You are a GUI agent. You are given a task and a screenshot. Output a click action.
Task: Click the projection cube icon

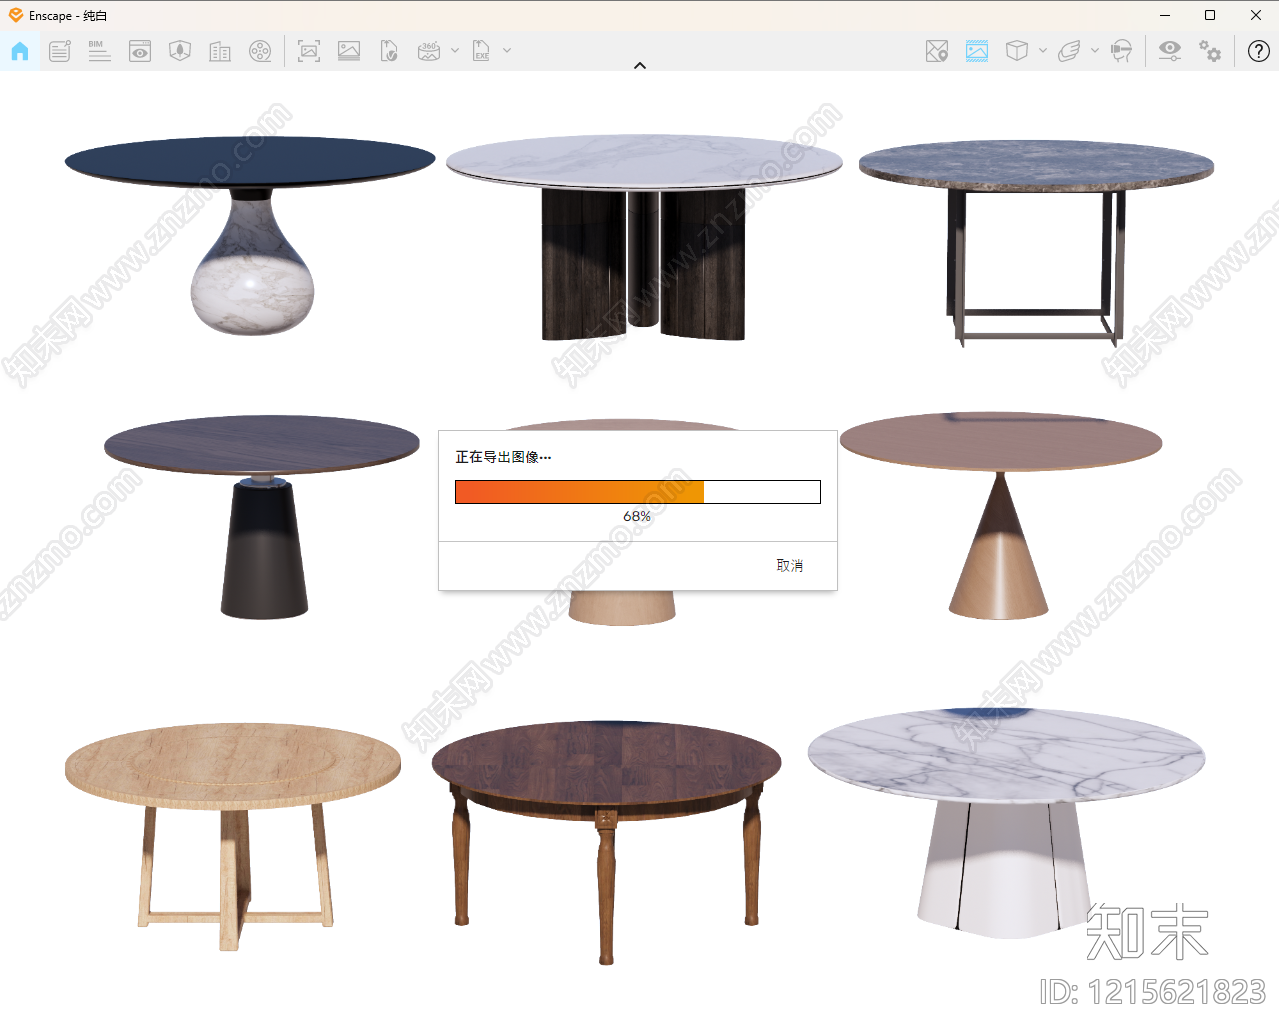(x=1017, y=51)
